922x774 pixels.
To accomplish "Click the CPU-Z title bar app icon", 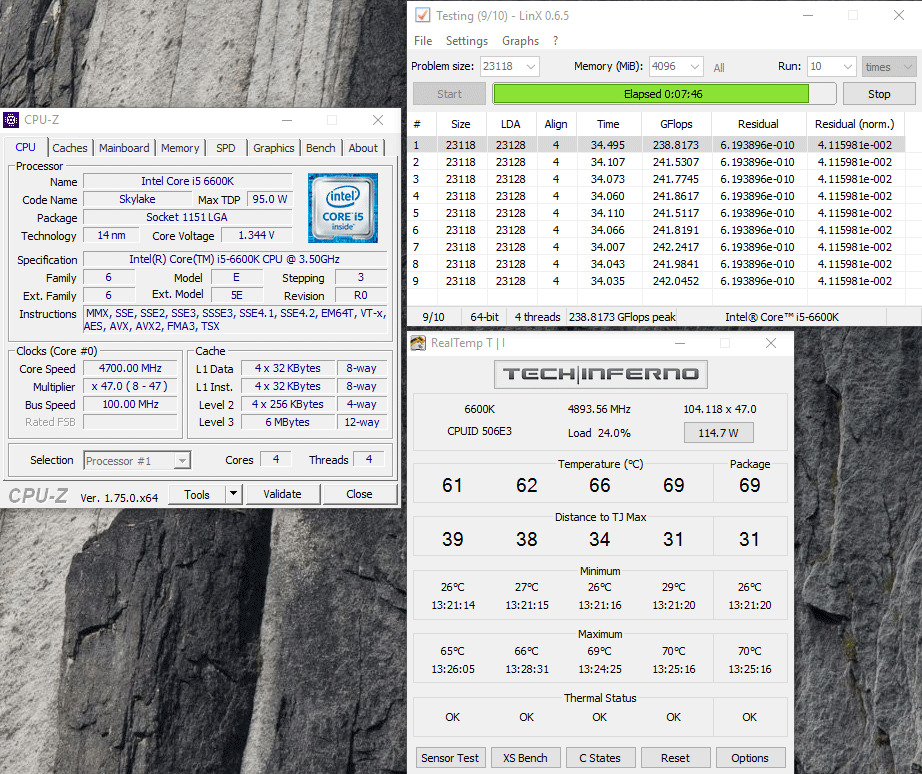I will pyautogui.click(x=11, y=120).
